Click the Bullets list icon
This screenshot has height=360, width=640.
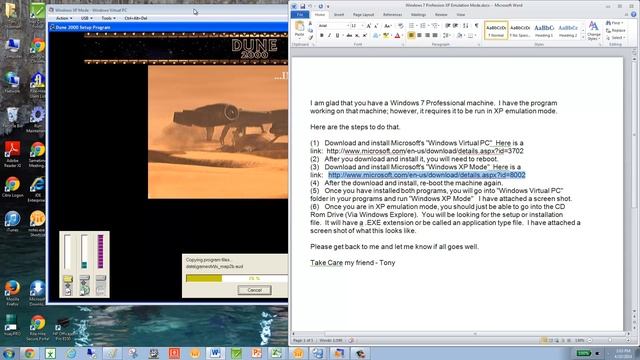(412, 26)
